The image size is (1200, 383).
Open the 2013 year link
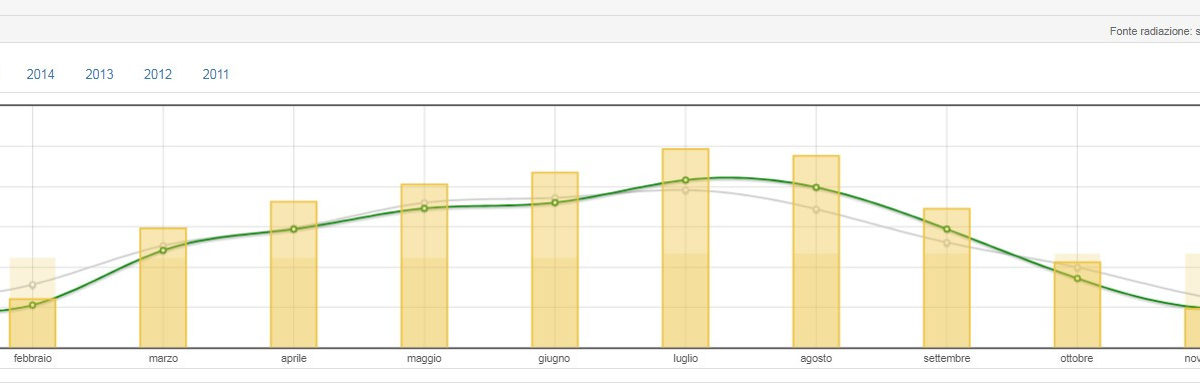[x=99, y=74]
